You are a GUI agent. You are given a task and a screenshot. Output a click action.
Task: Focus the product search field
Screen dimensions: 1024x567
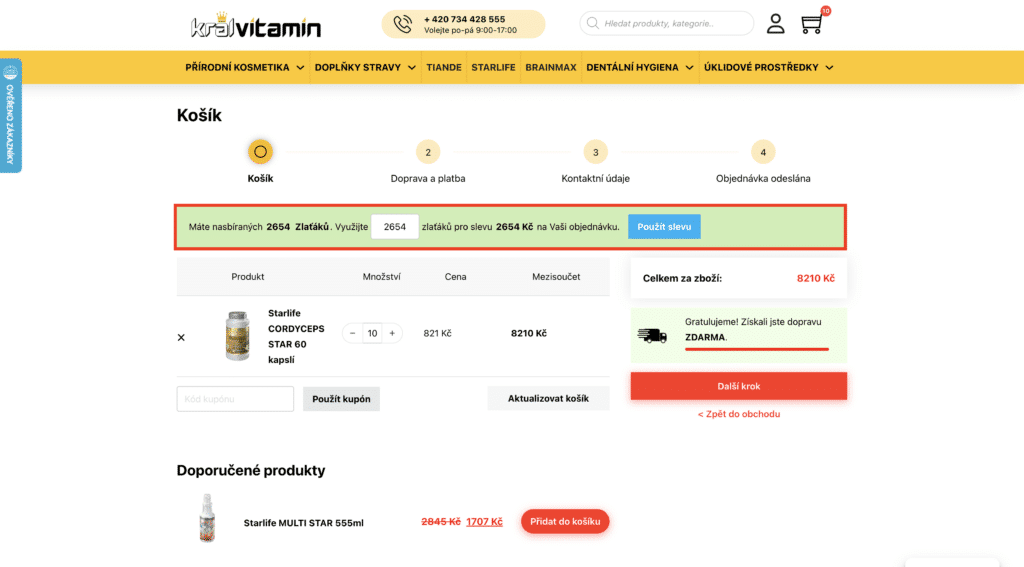(667, 24)
